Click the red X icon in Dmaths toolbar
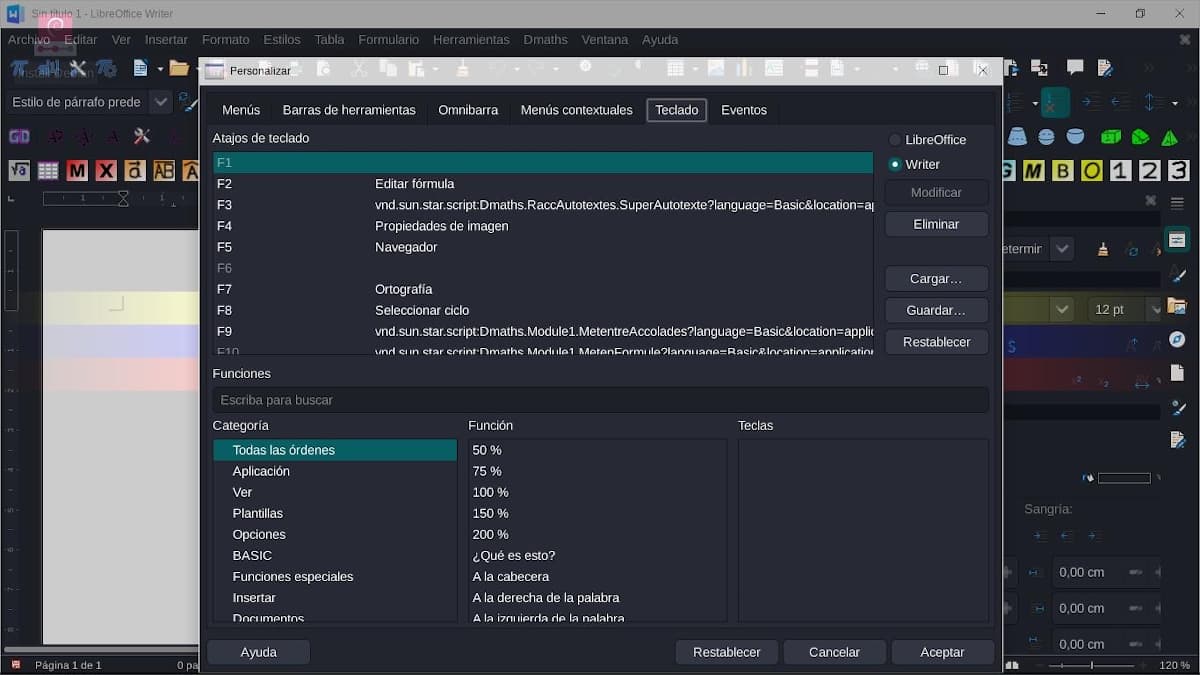The image size is (1200, 675). coord(106,171)
